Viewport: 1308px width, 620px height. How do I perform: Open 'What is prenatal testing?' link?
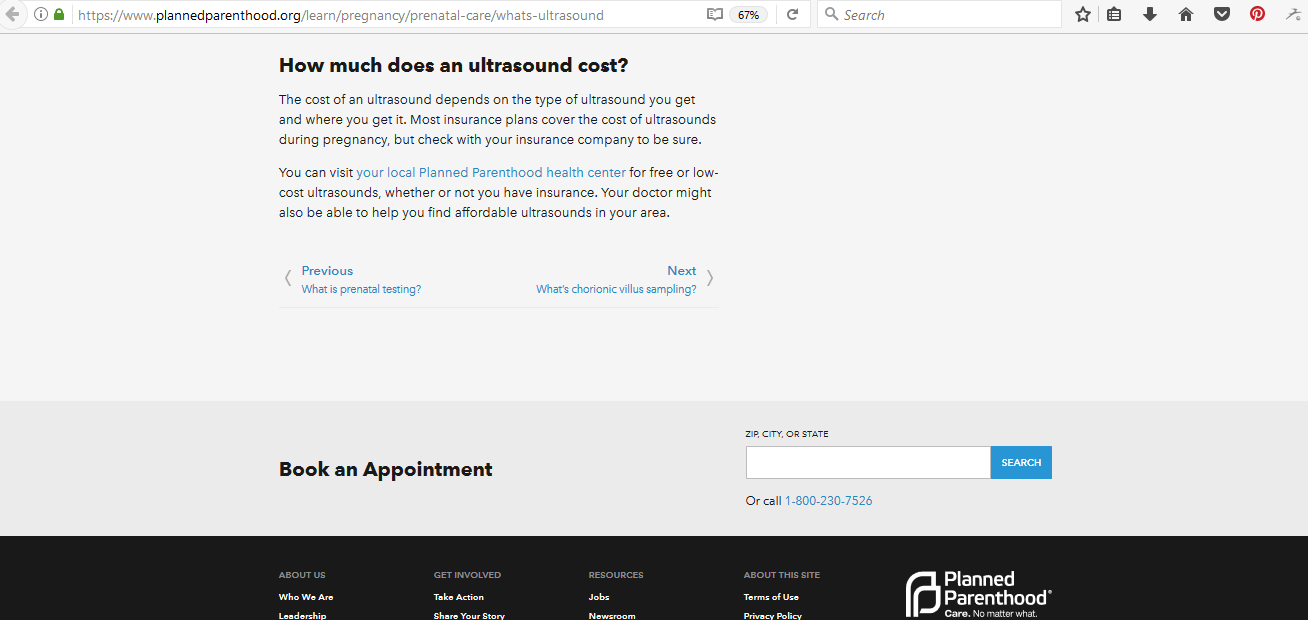pyautogui.click(x=361, y=289)
